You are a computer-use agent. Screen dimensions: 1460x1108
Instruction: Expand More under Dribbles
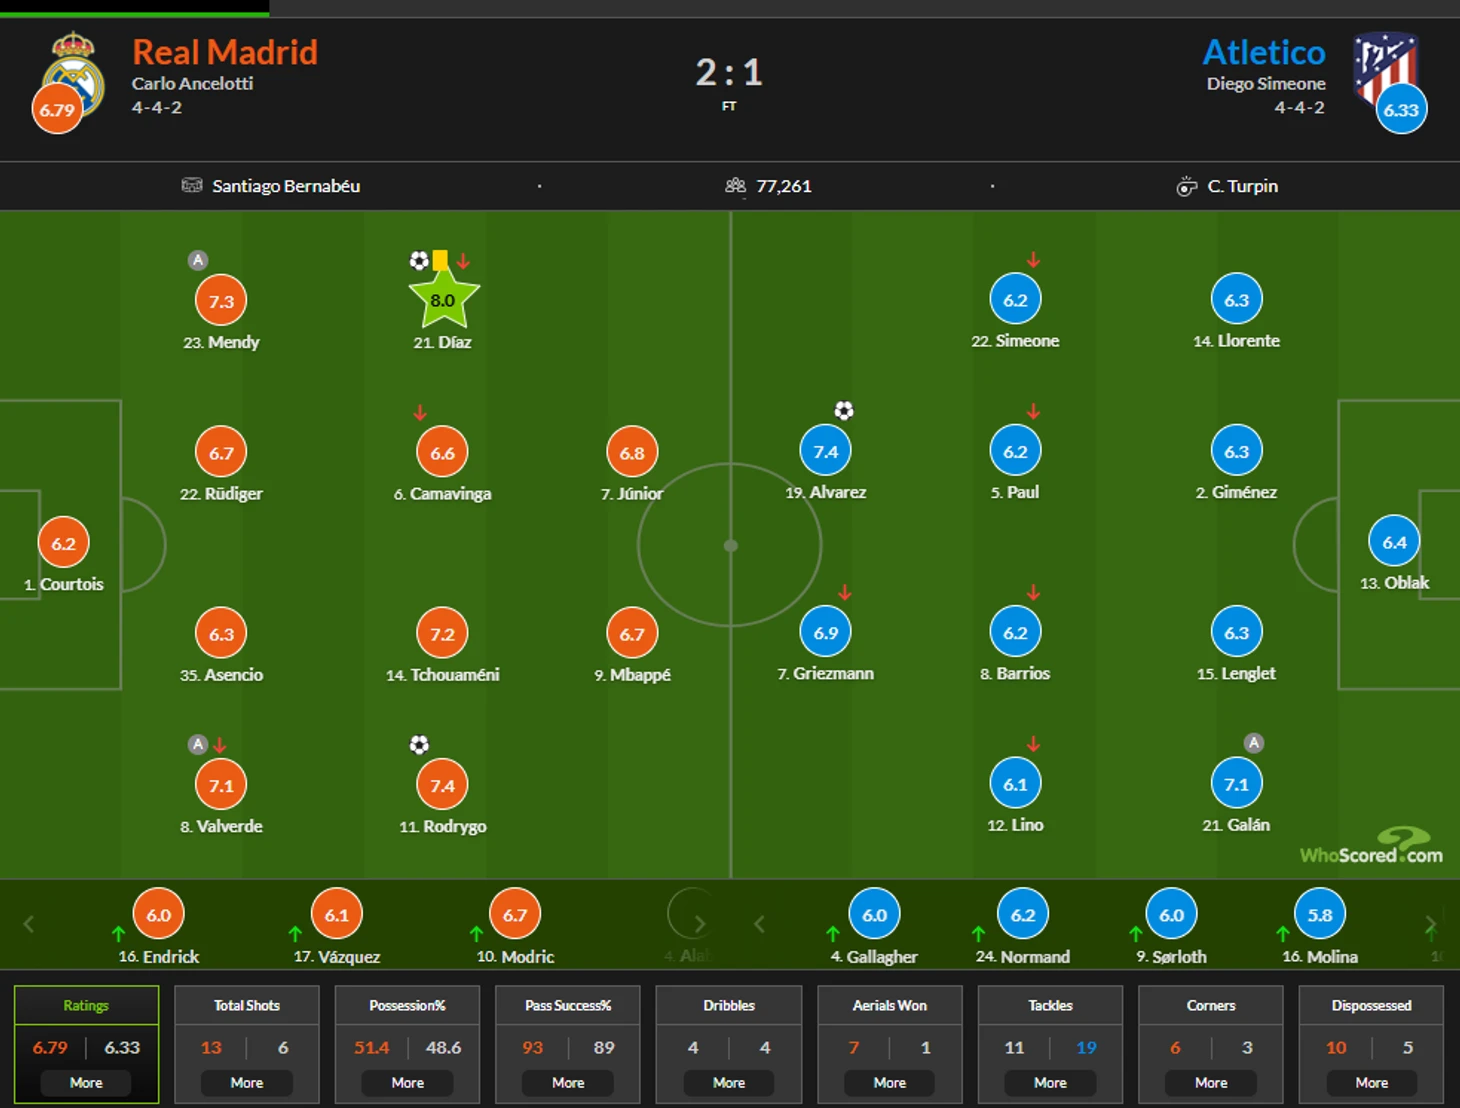729,1082
